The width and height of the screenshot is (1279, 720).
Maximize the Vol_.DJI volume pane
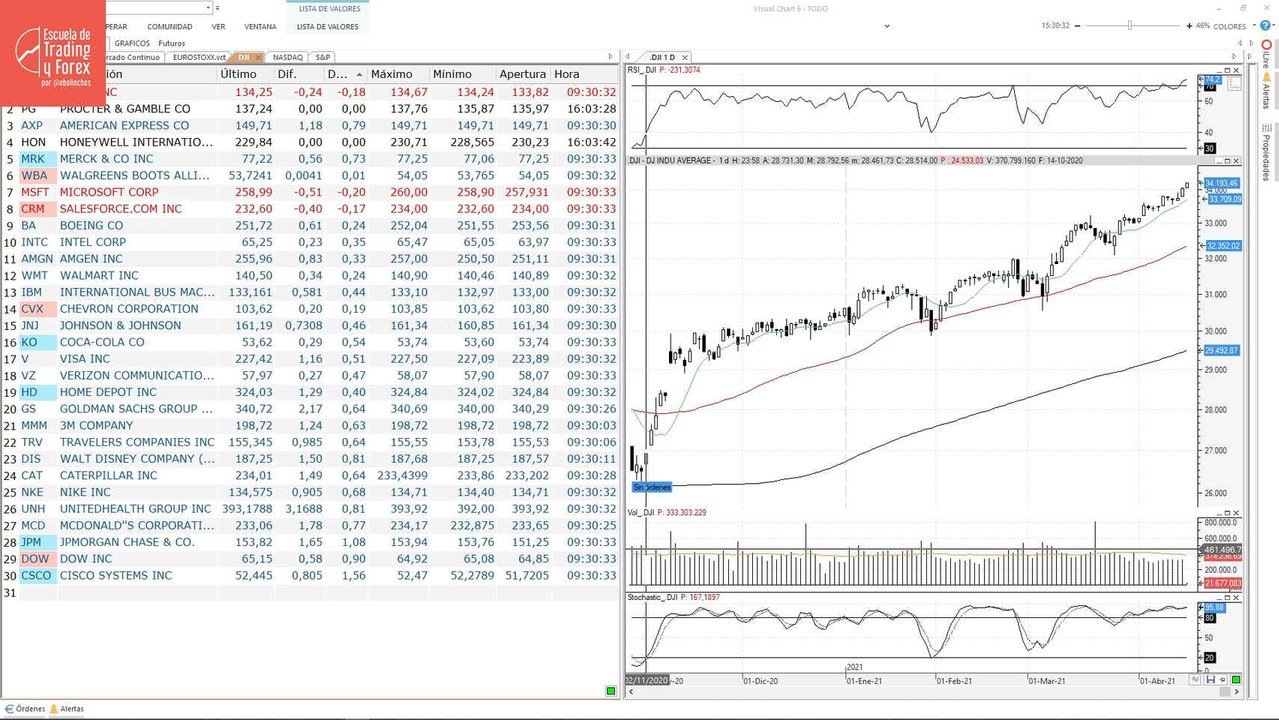coord(1227,513)
